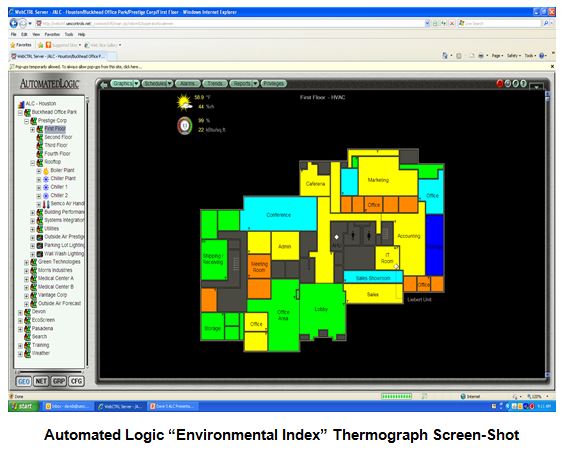Screen dimensions: 563x449
Task: Click the Windows Start button
Action: click(23, 406)
